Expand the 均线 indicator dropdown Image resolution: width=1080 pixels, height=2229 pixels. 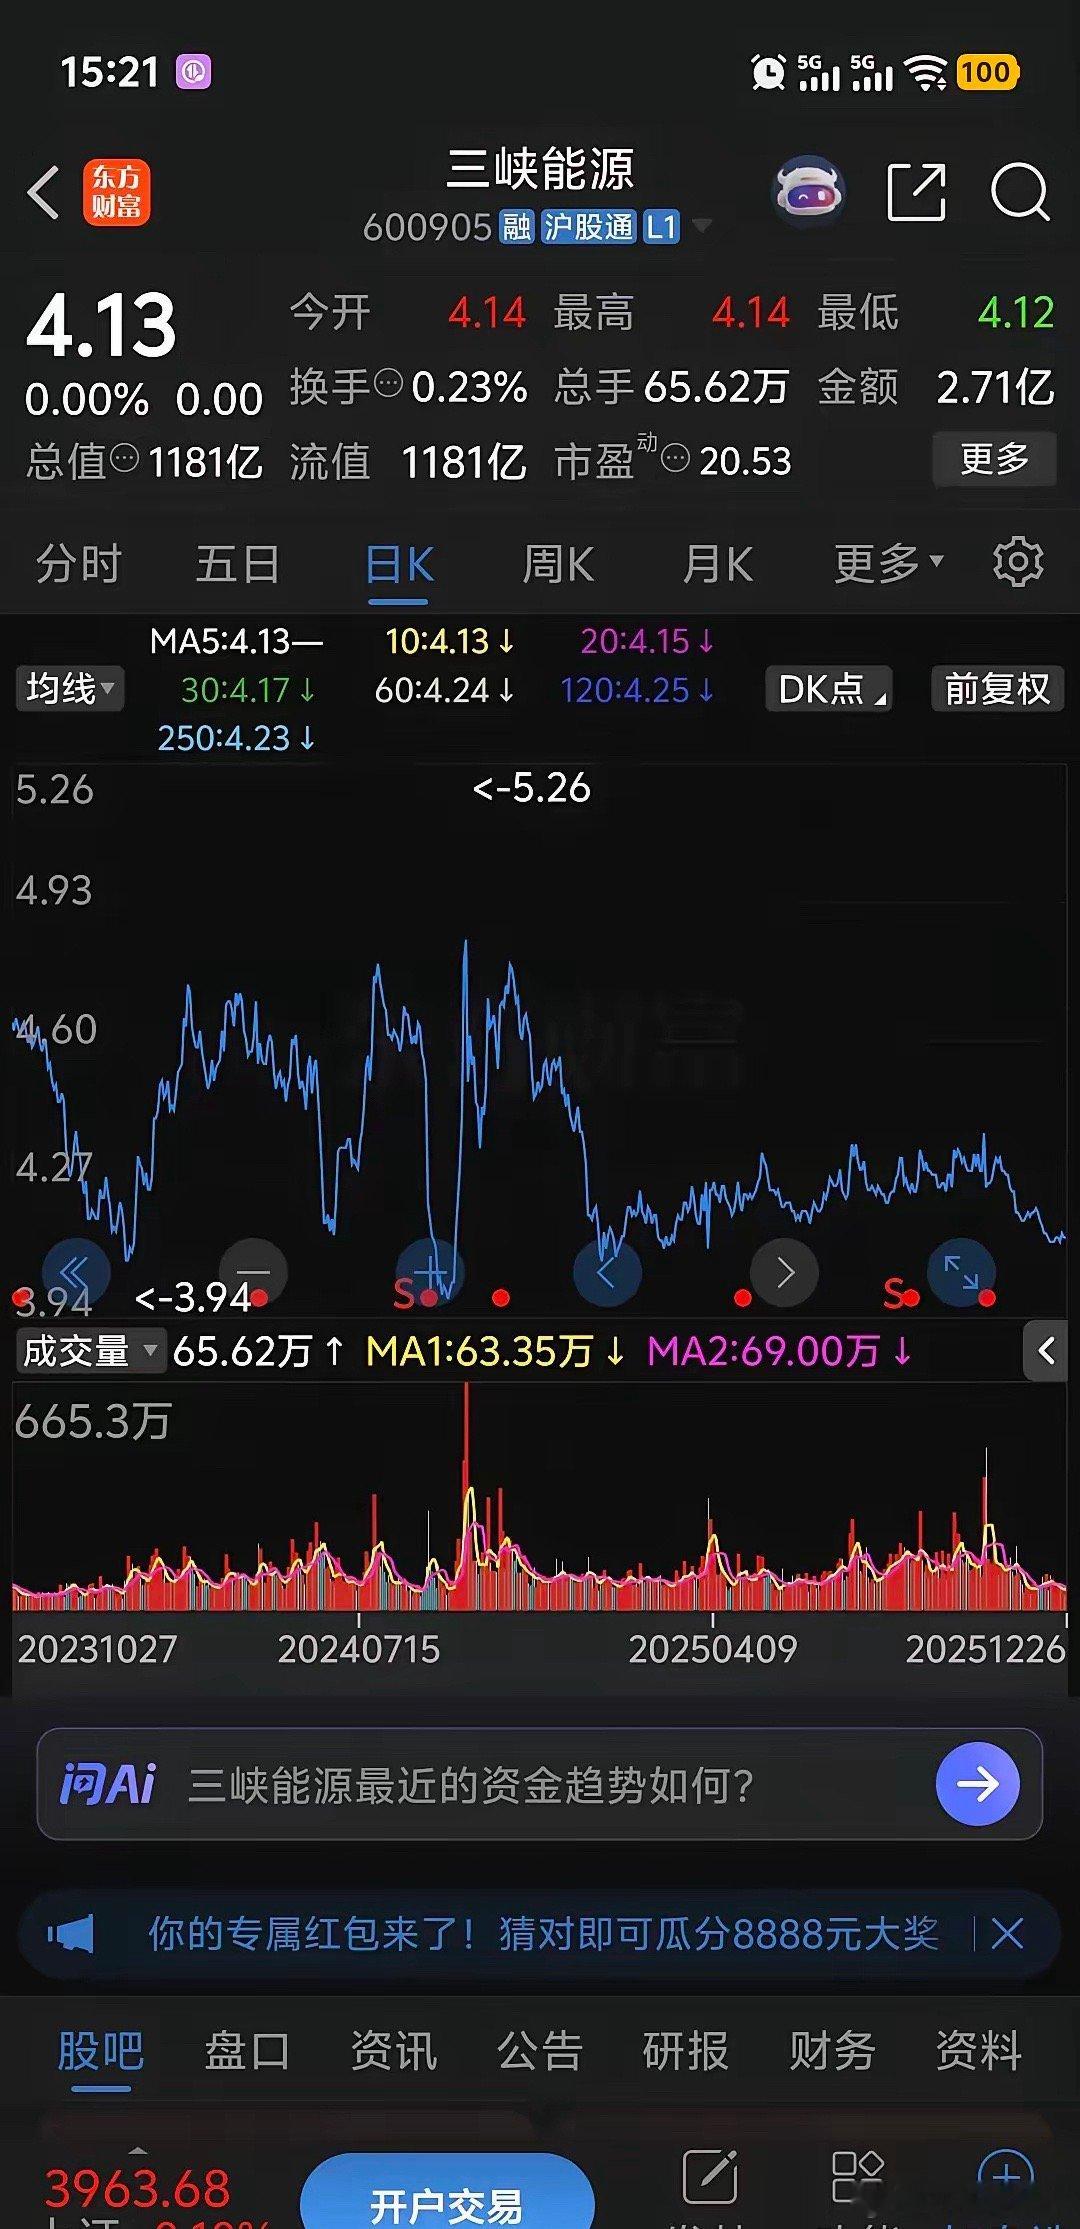pos(70,688)
